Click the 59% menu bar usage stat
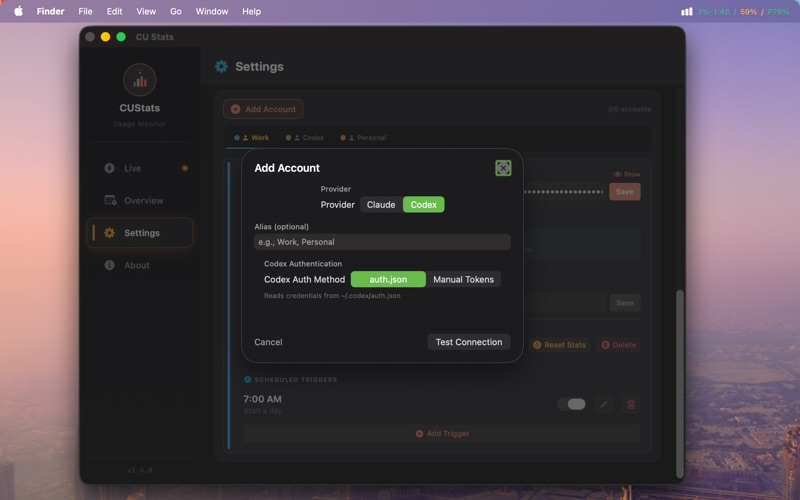The image size is (800, 500). 748,12
